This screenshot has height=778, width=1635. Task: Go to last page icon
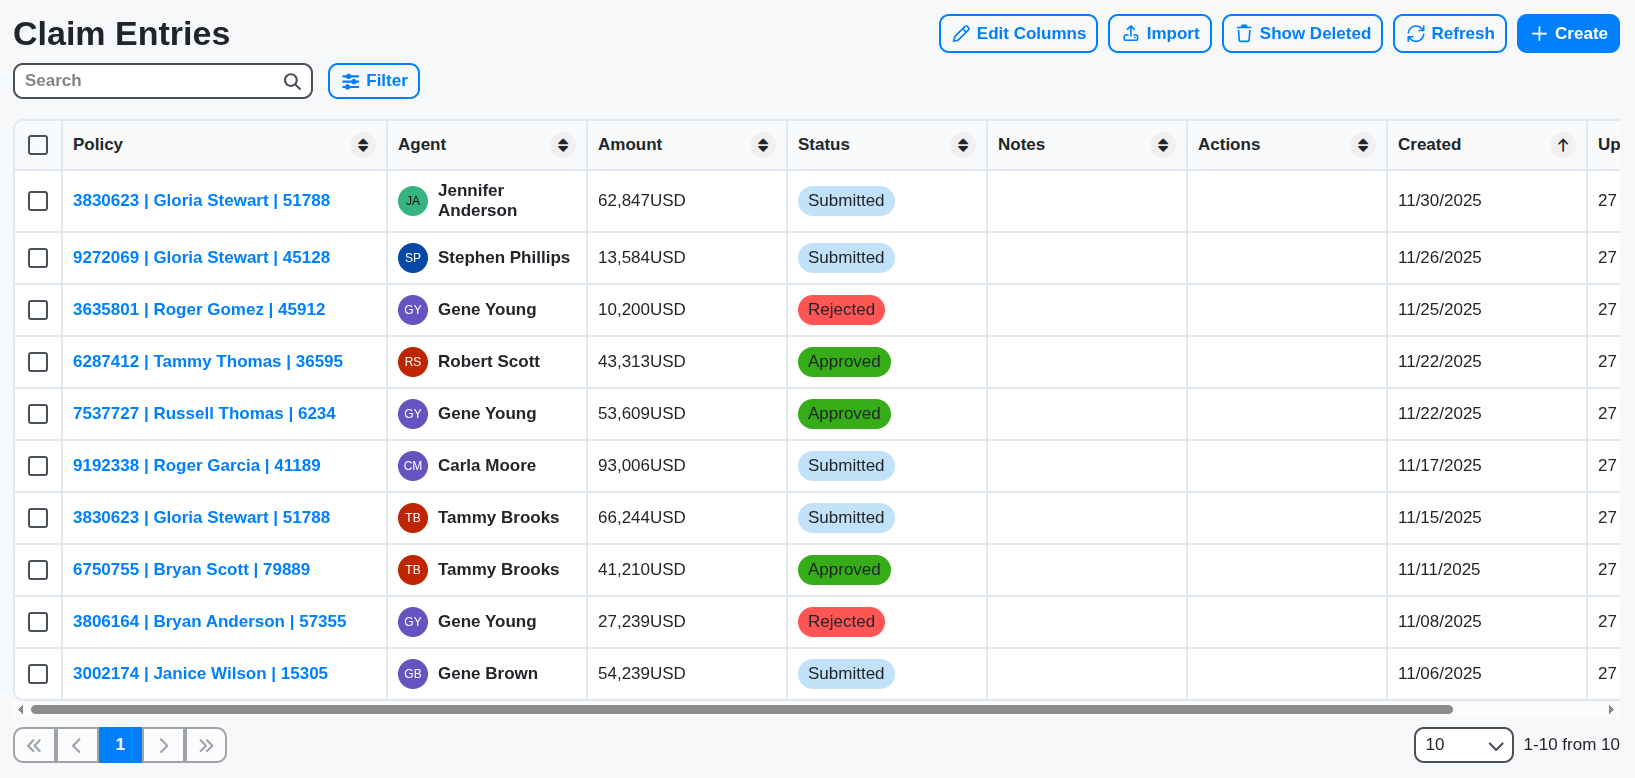206,745
